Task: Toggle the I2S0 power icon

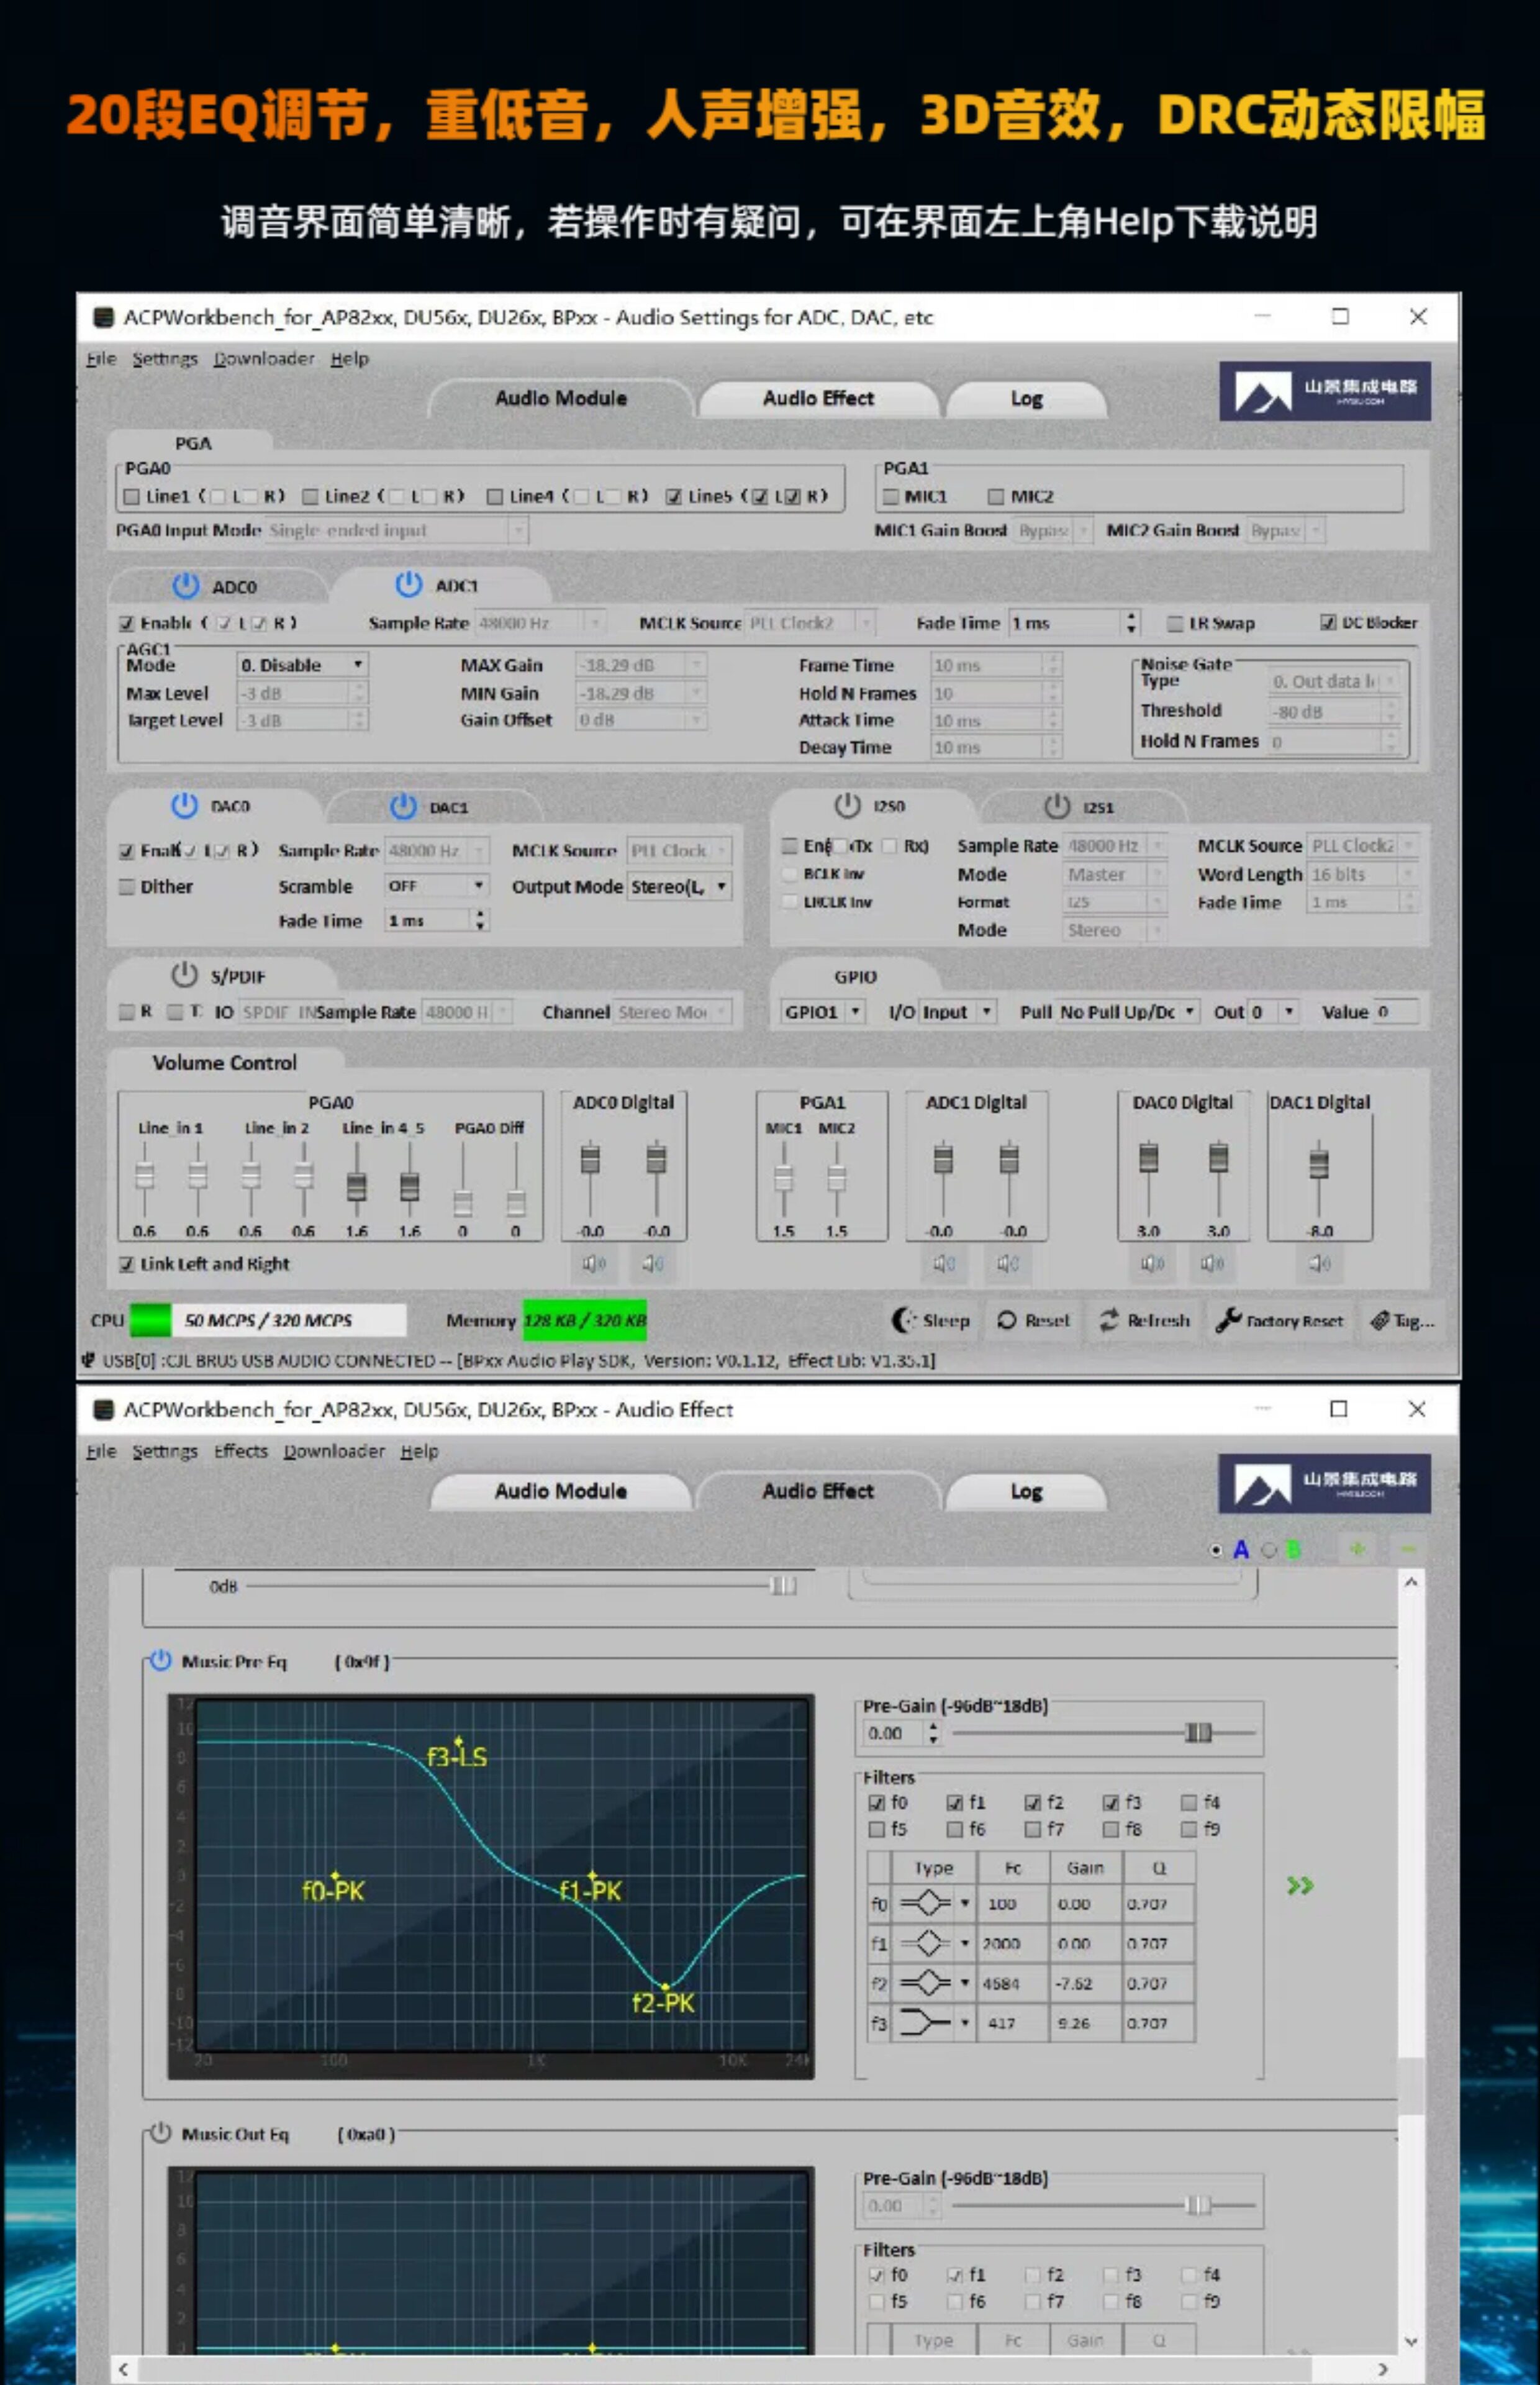Action: click(847, 805)
